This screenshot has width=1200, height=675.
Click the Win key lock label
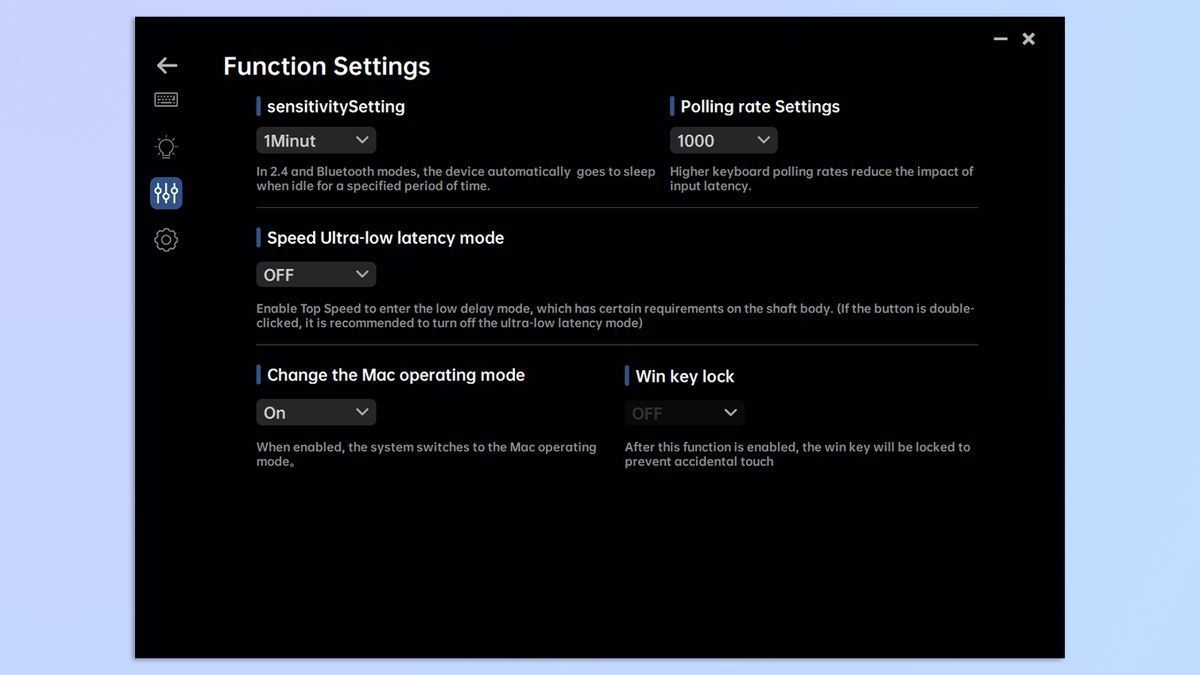tap(685, 377)
